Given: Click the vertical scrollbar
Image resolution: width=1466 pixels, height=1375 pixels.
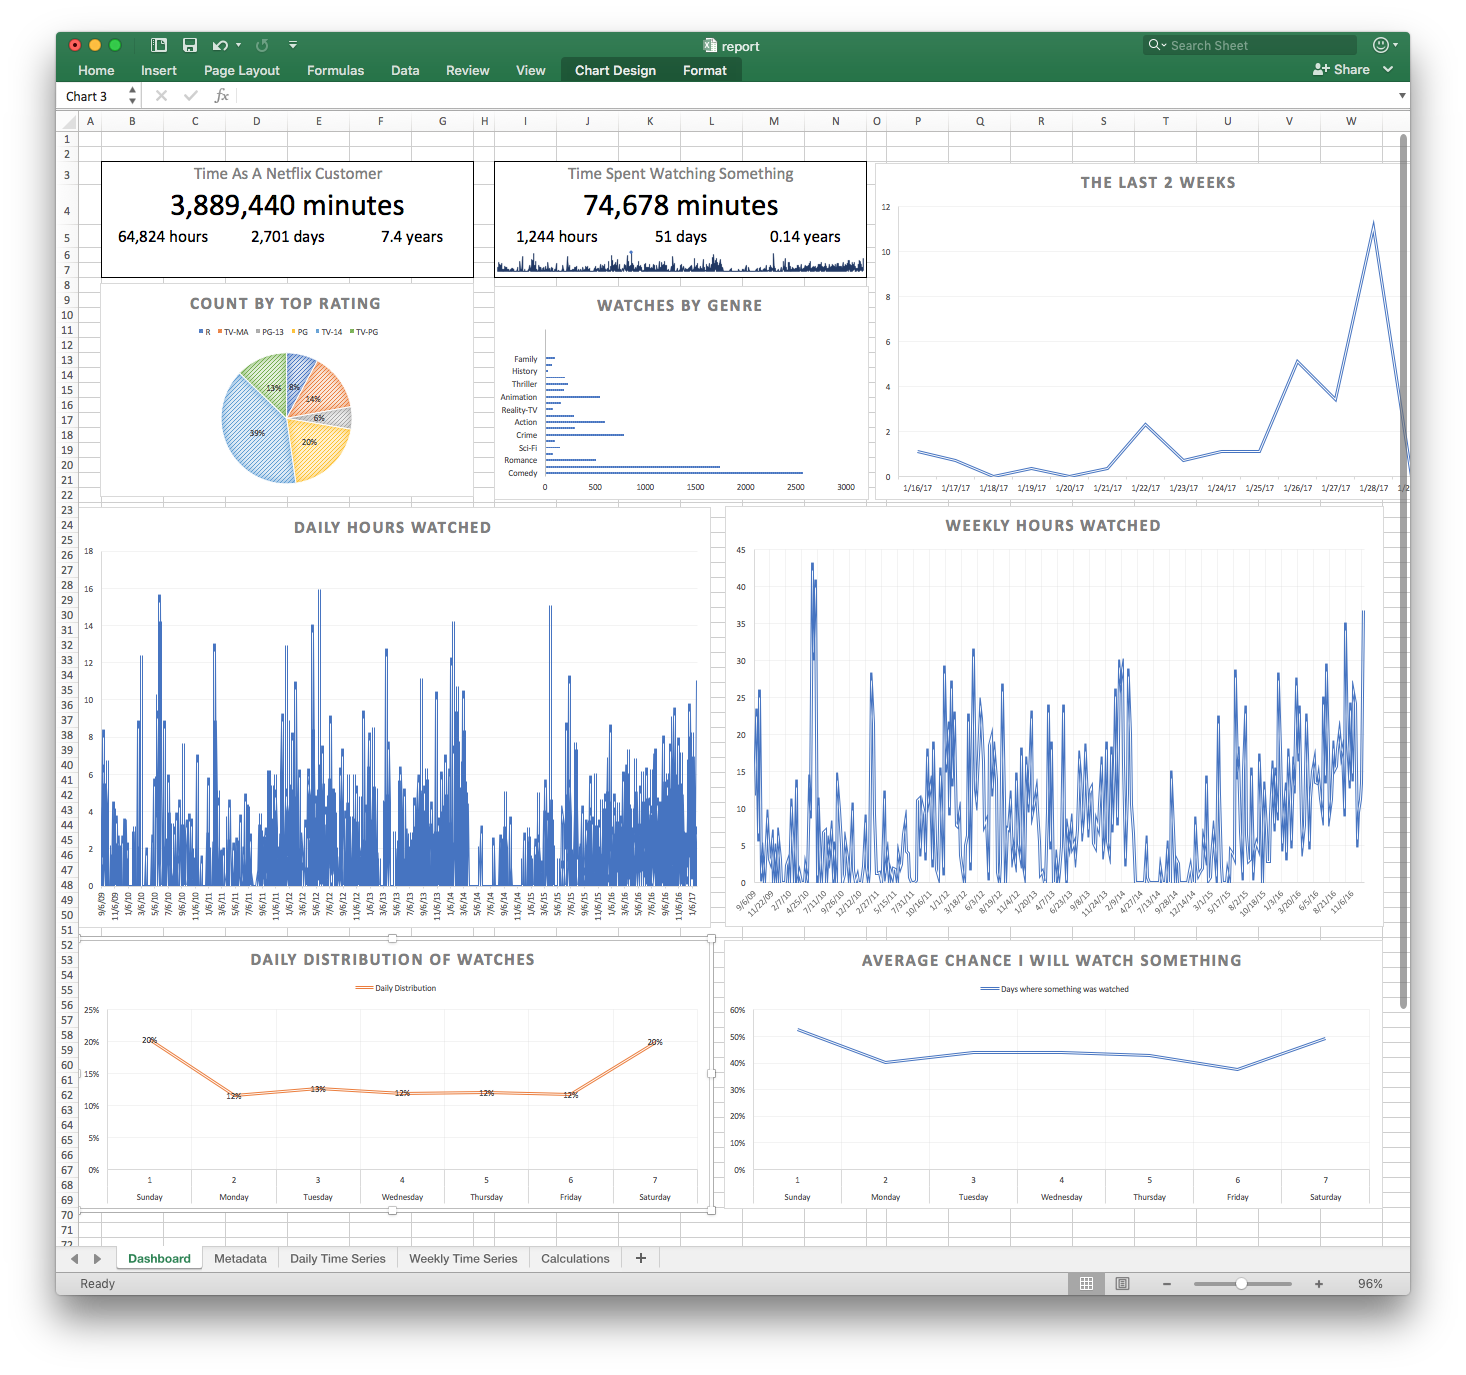Looking at the screenshot, I should click(x=1403, y=570).
